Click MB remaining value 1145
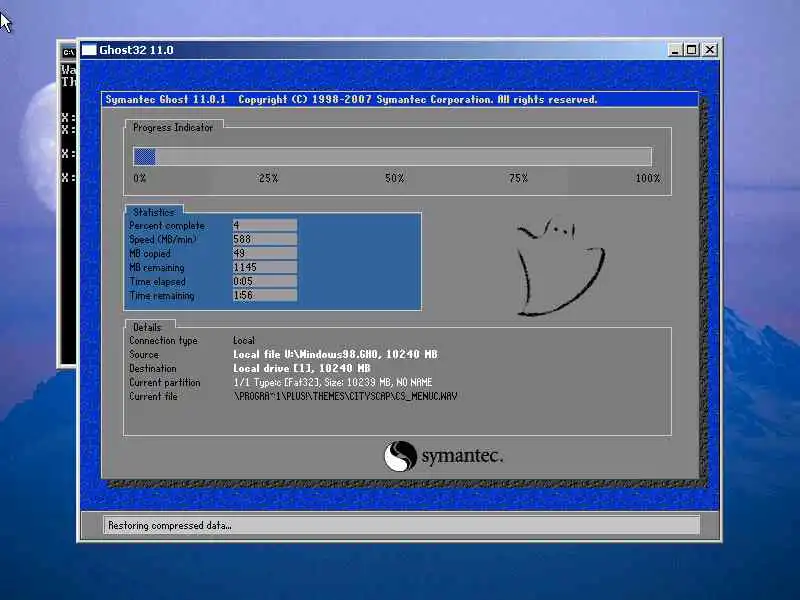Image resolution: width=800 pixels, height=600 pixels. [x=265, y=267]
